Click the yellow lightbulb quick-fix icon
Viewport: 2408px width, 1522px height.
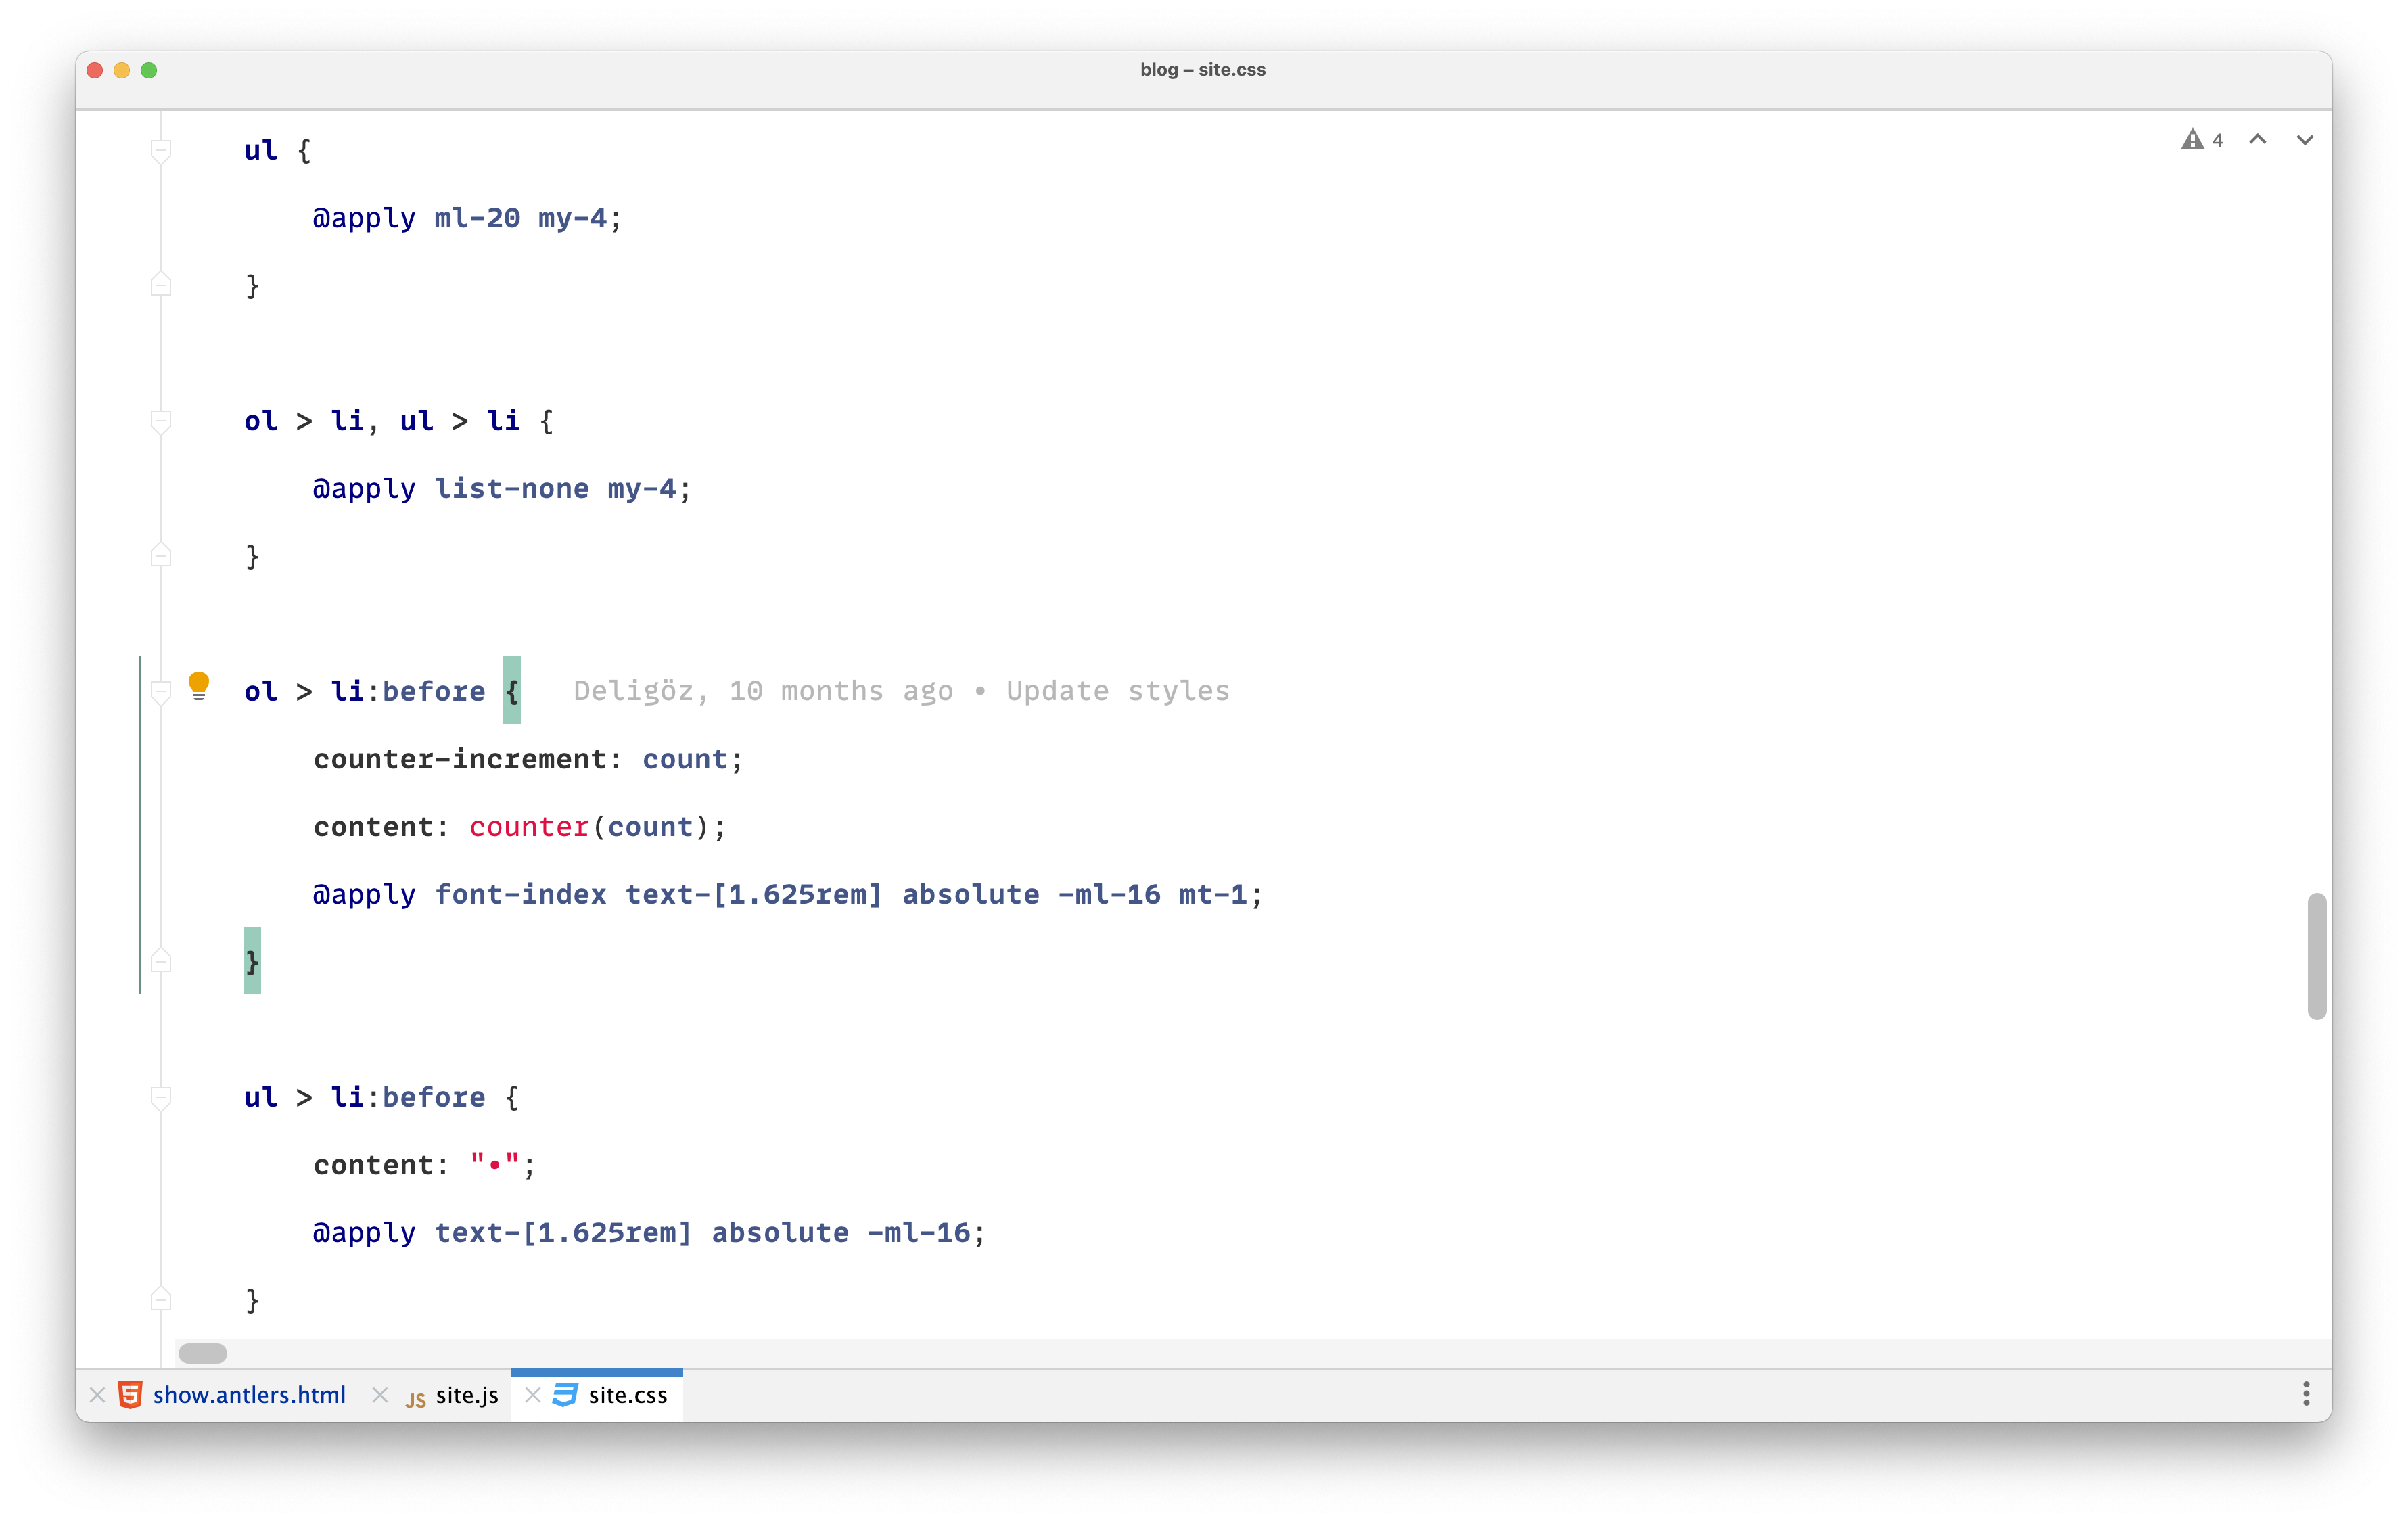click(x=198, y=686)
